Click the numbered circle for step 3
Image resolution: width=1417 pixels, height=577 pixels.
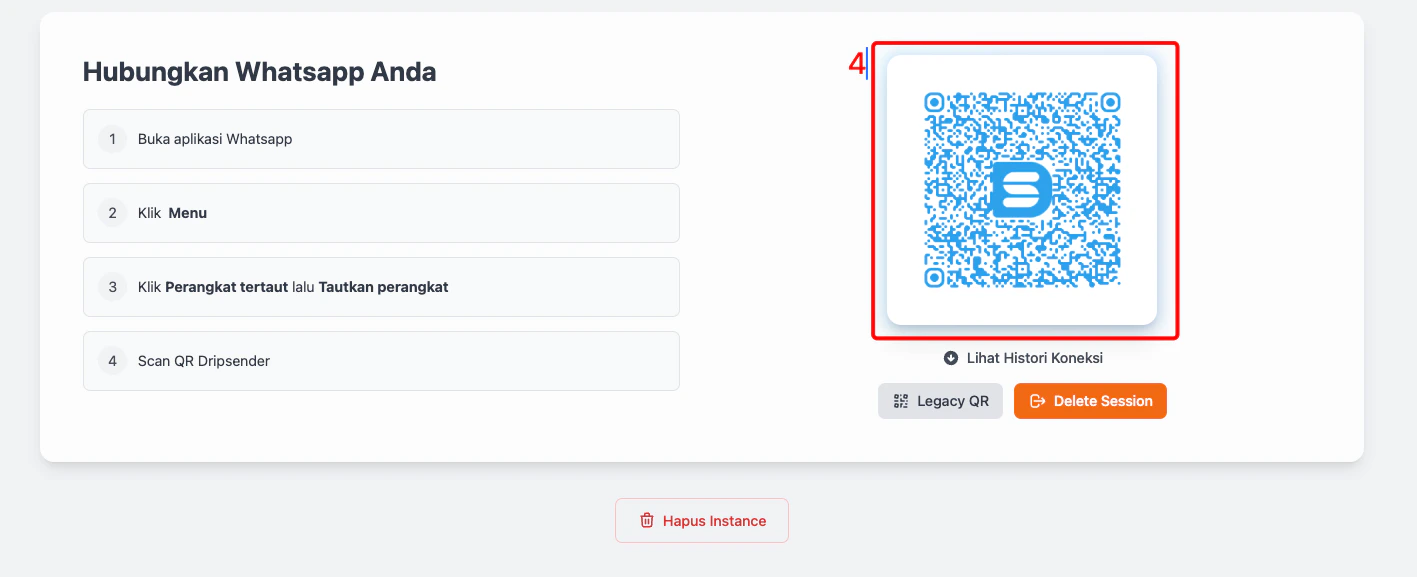111,287
